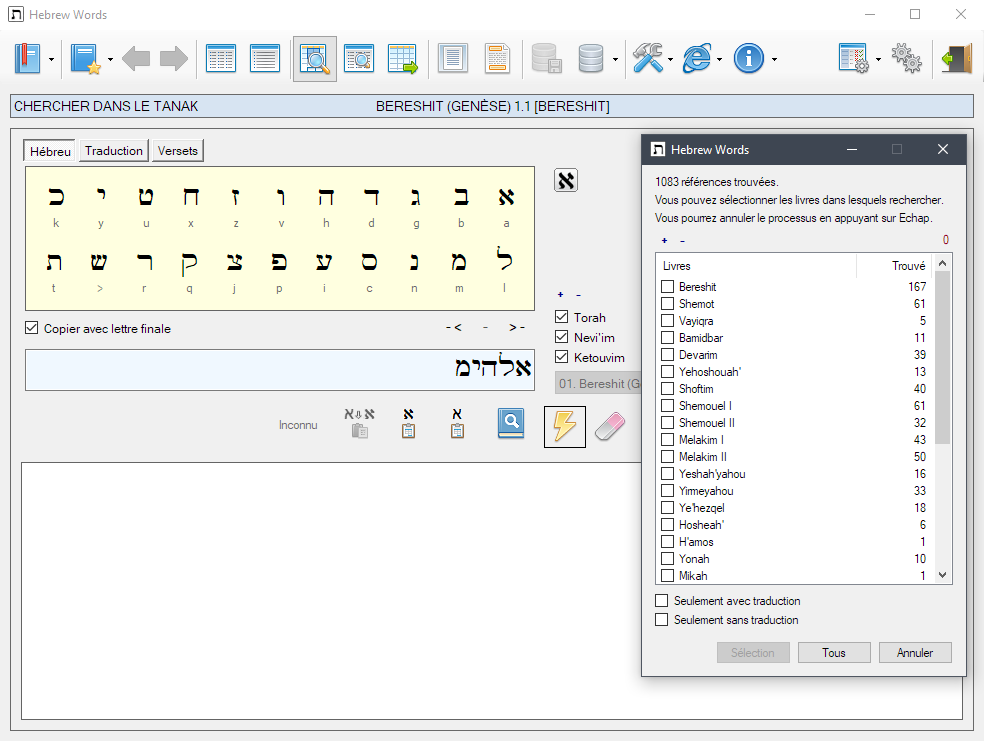The image size is (984, 741).
Task: Open the Internet Explorer web icon
Action: pos(697,59)
